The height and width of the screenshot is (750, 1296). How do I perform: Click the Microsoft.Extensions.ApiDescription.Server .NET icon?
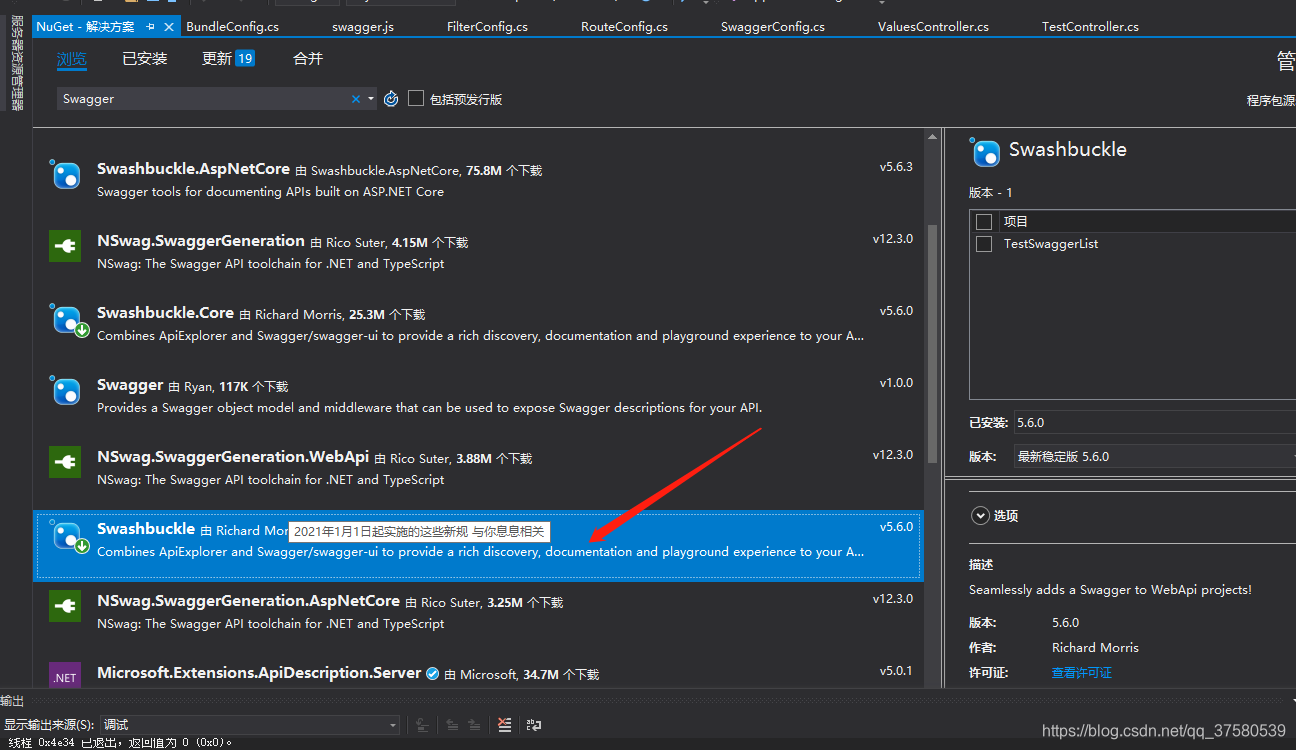pyautogui.click(x=65, y=675)
